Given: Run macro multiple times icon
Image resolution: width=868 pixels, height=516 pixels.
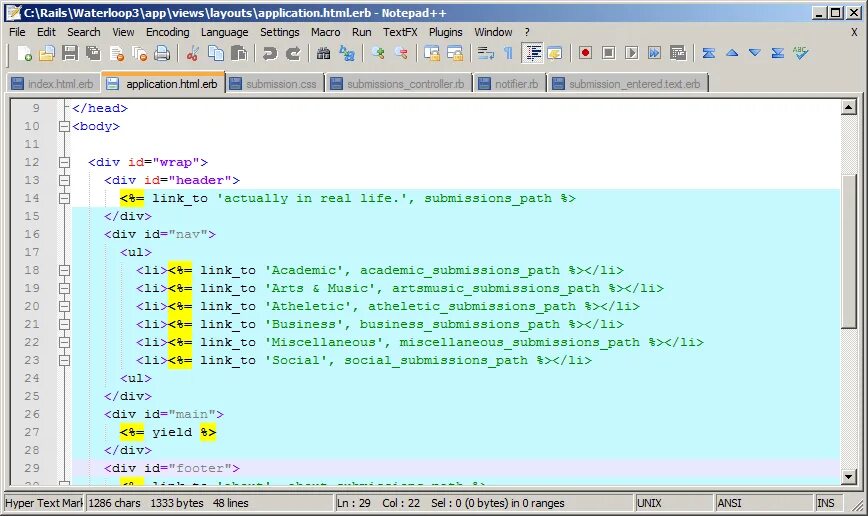Looking at the screenshot, I should (x=654, y=53).
